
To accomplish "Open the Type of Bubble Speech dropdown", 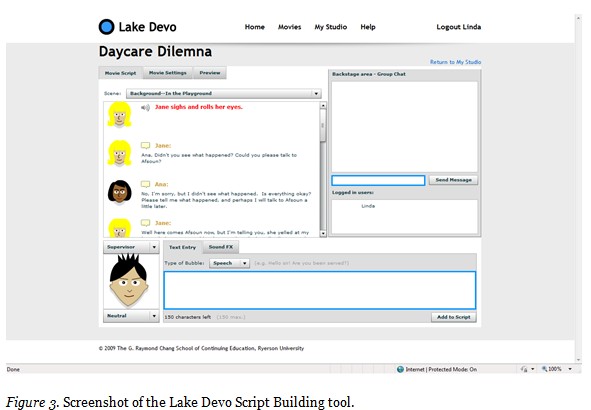I will pyautogui.click(x=229, y=263).
